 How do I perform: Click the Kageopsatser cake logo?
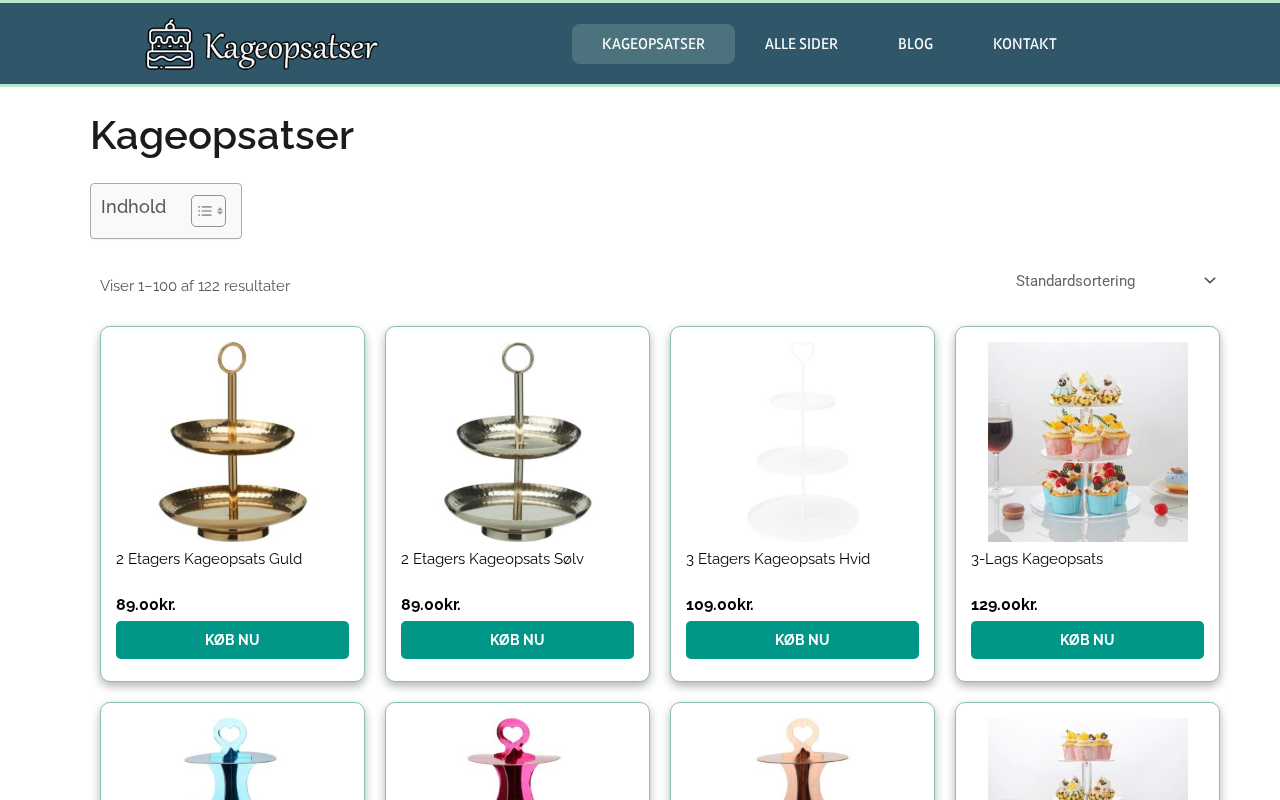pos(262,45)
